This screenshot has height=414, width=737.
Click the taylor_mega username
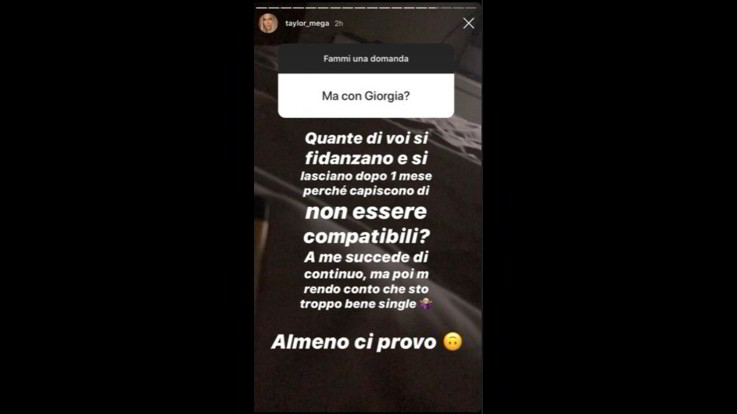(x=307, y=23)
